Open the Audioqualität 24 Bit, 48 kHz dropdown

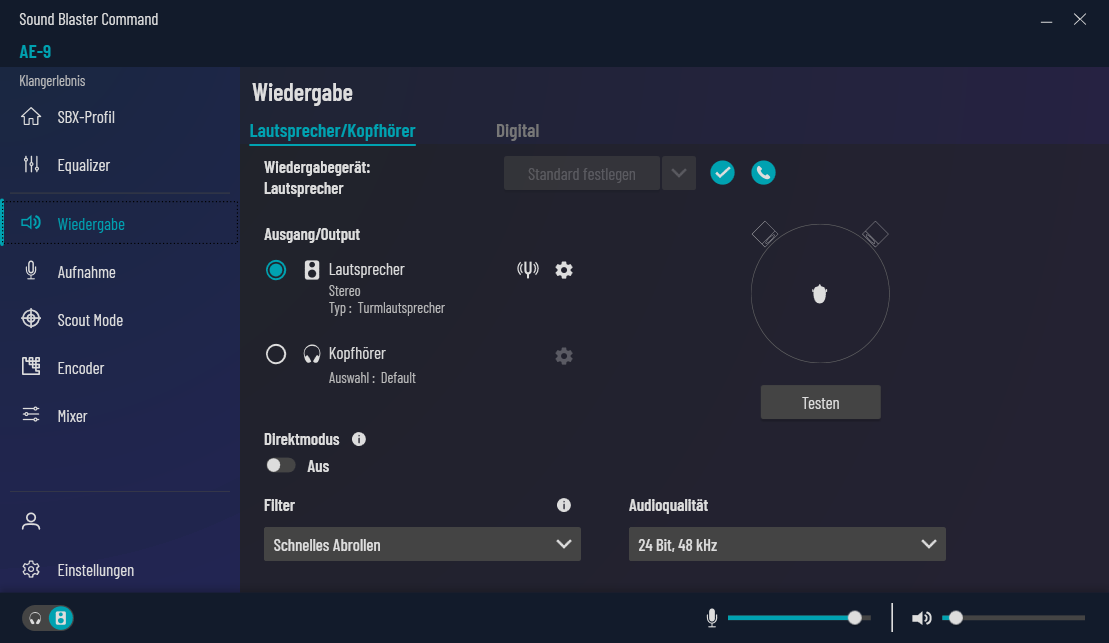(x=787, y=544)
